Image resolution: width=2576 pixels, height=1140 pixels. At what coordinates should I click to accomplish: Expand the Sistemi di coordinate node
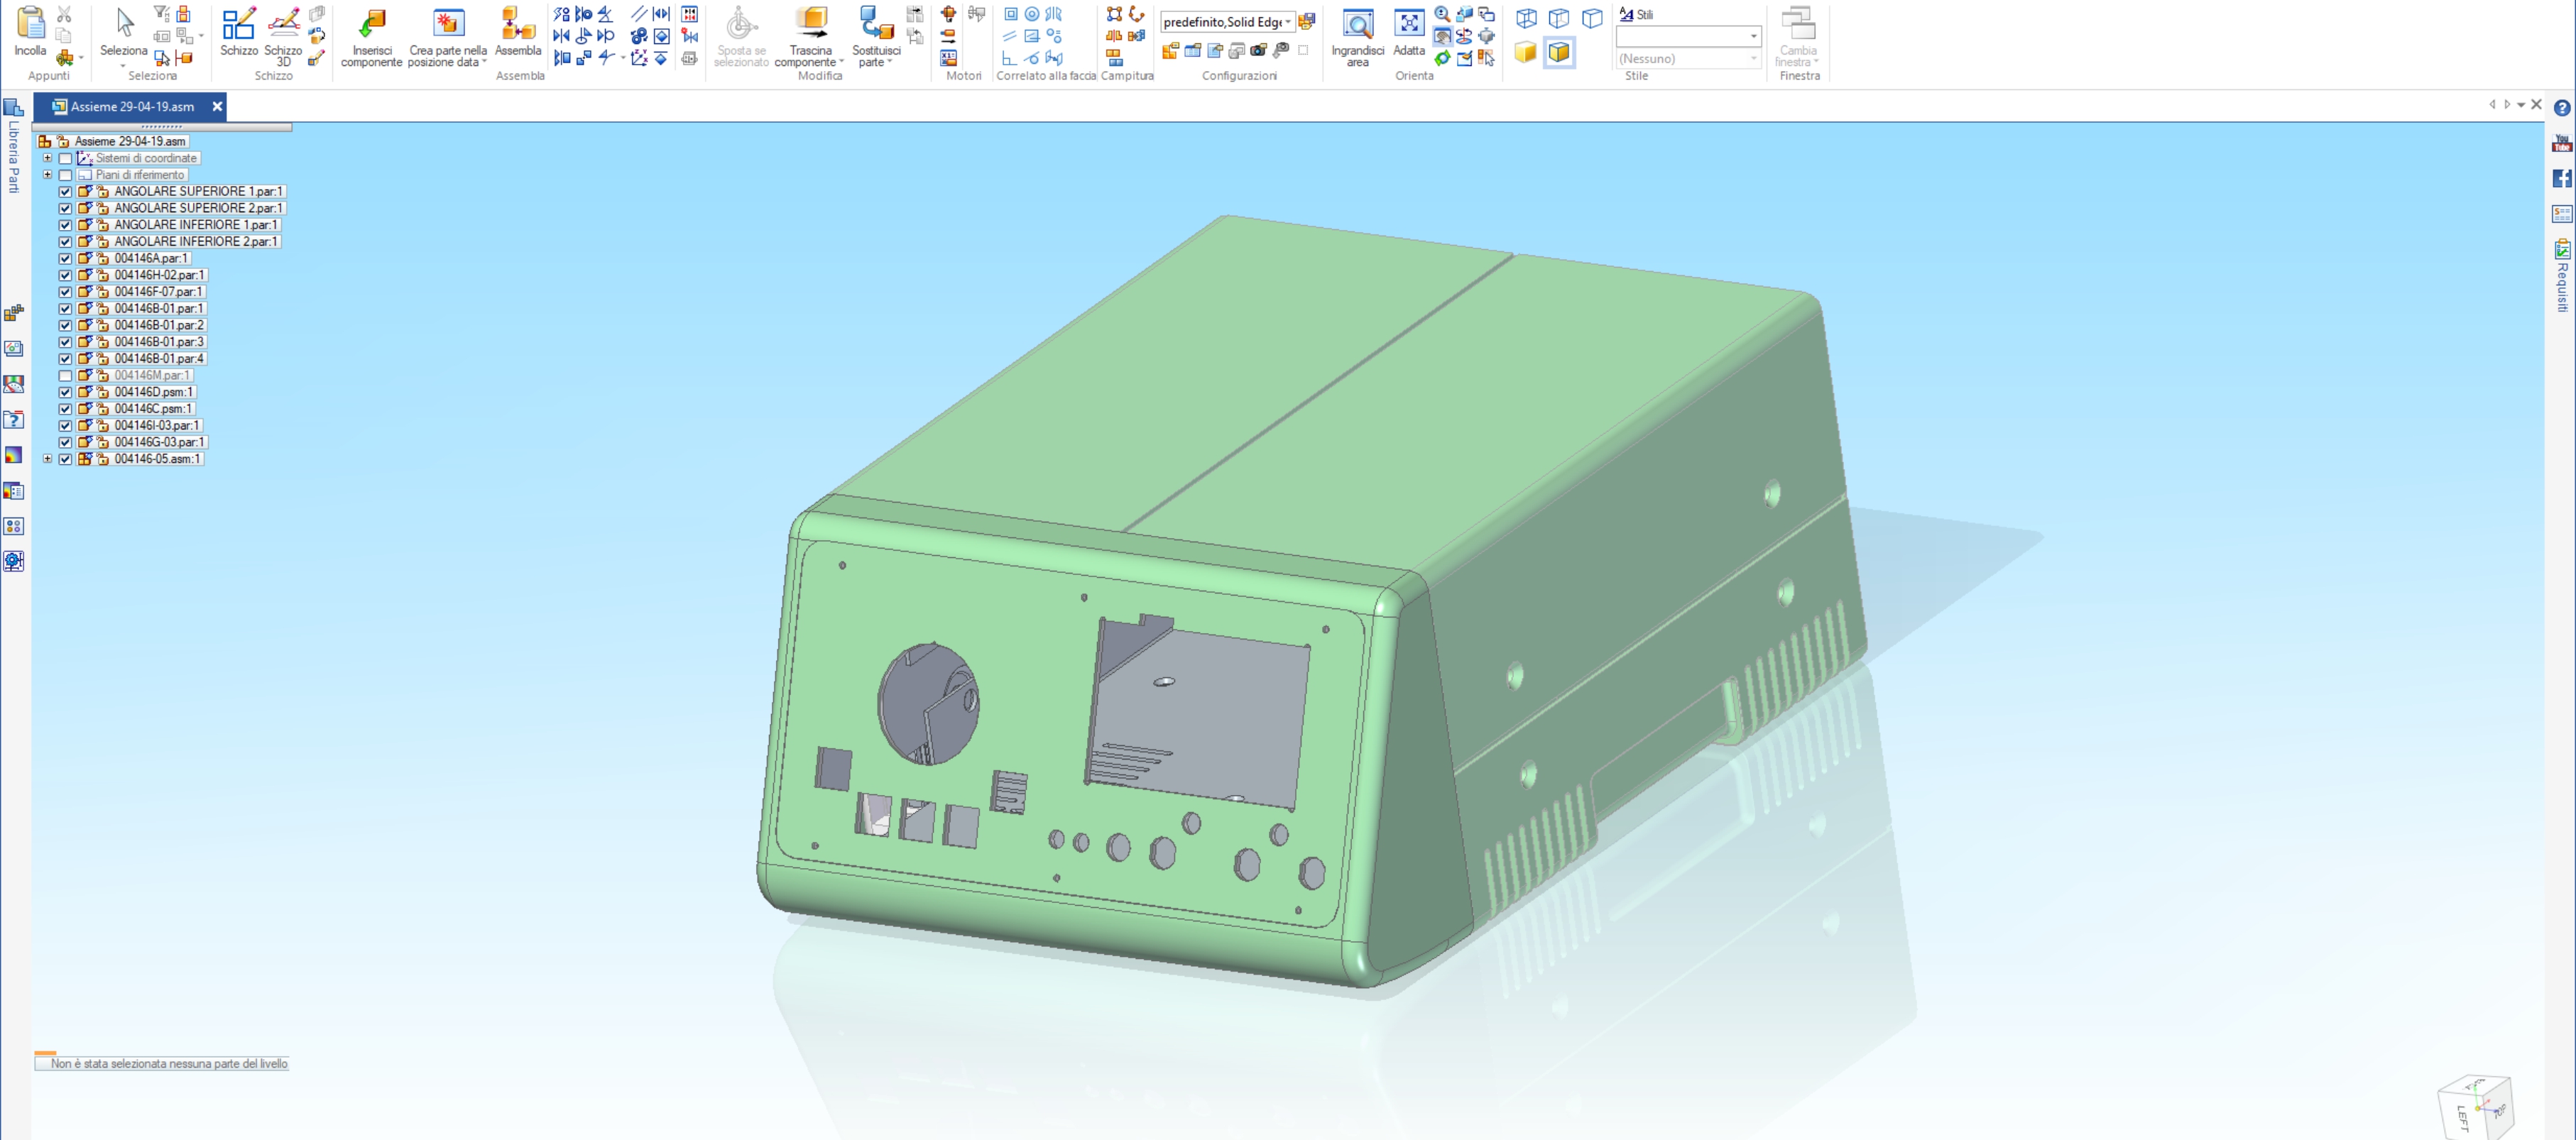point(47,158)
